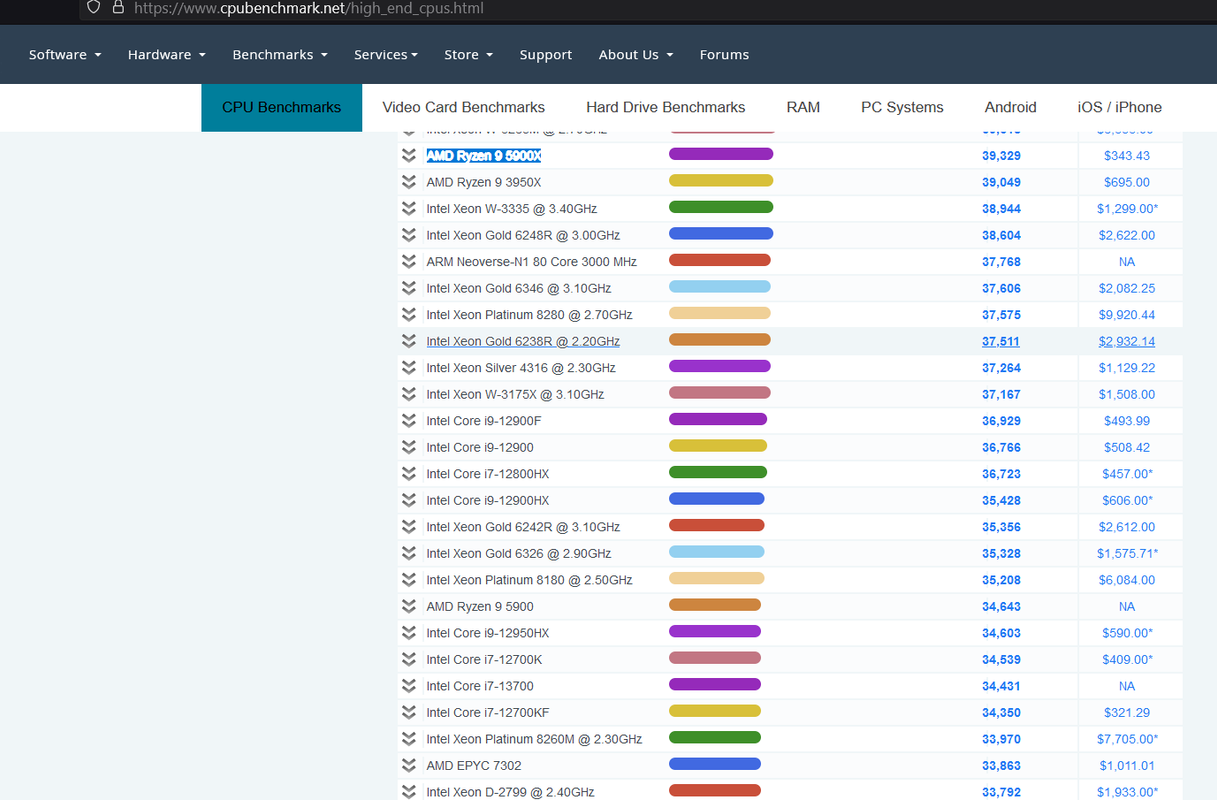1217x800 pixels.
Task: Open the Intel Core i7-12700KF link
Action: [488, 712]
